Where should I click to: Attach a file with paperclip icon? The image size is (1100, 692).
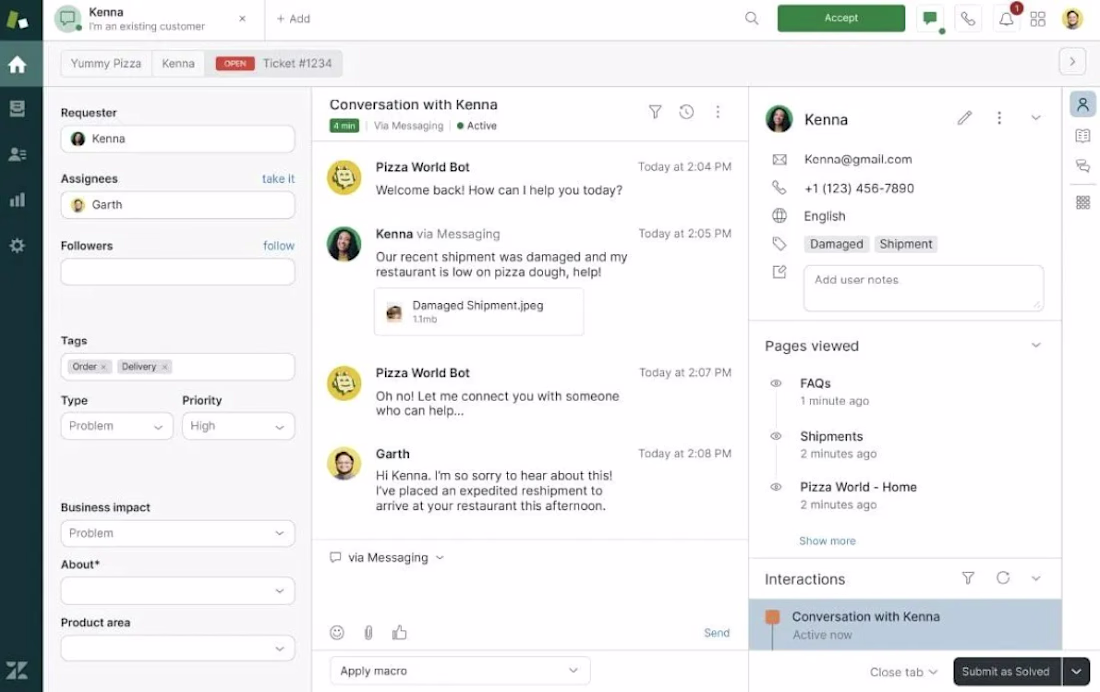pos(368,632)
